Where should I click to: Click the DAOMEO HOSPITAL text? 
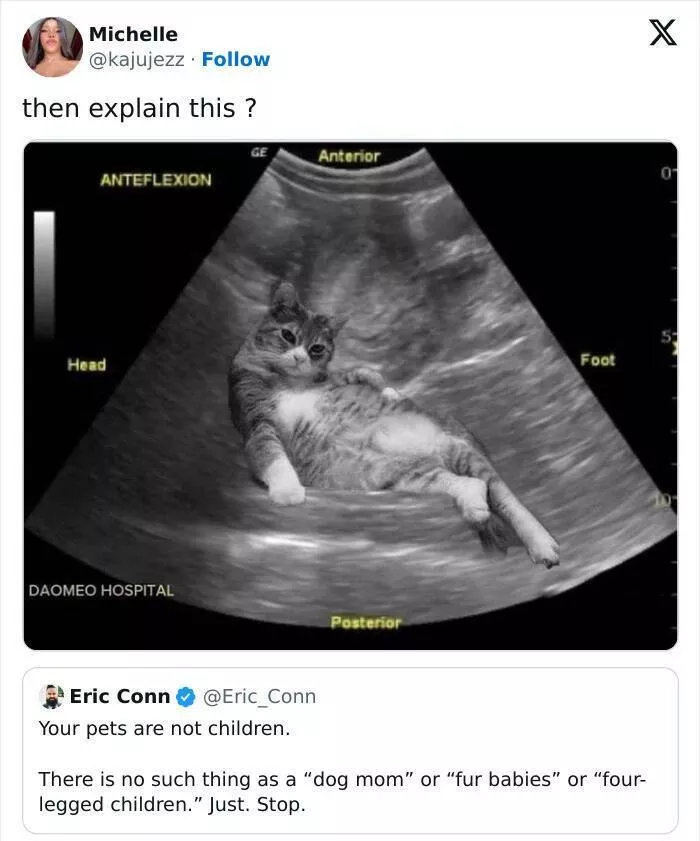[100, 590]
